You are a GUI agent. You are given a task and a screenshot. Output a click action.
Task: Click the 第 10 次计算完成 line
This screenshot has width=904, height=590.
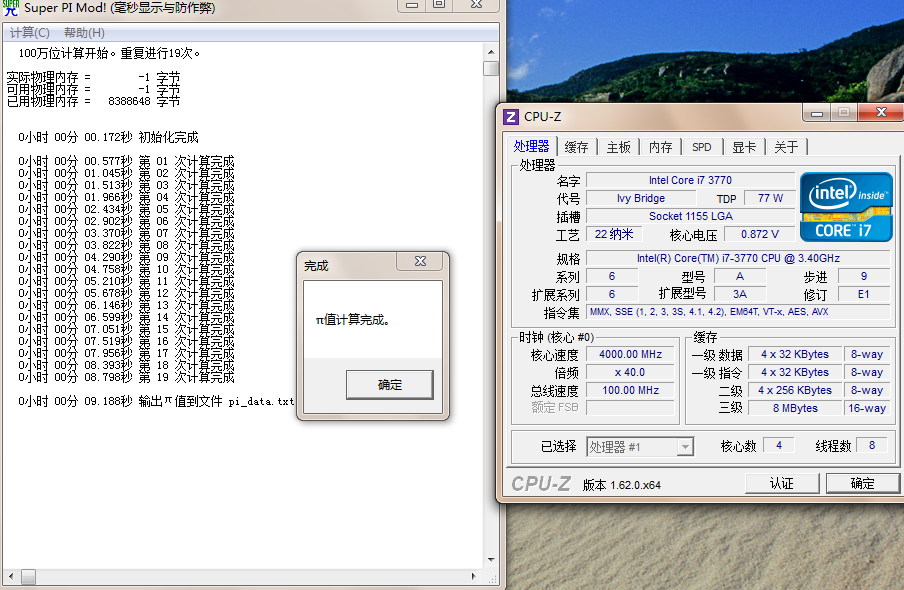pyautogui.click(x=126, y=269)
